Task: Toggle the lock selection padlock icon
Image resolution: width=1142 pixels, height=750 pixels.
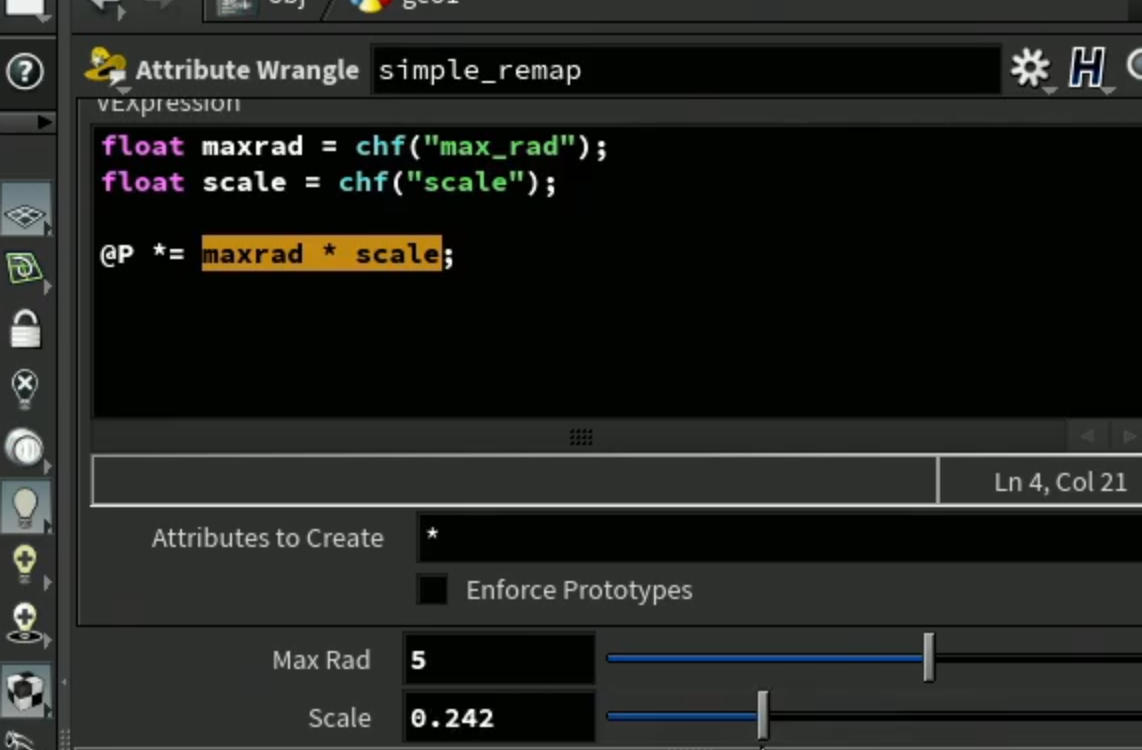Action: pyautogui.click(x=25, y=328)
